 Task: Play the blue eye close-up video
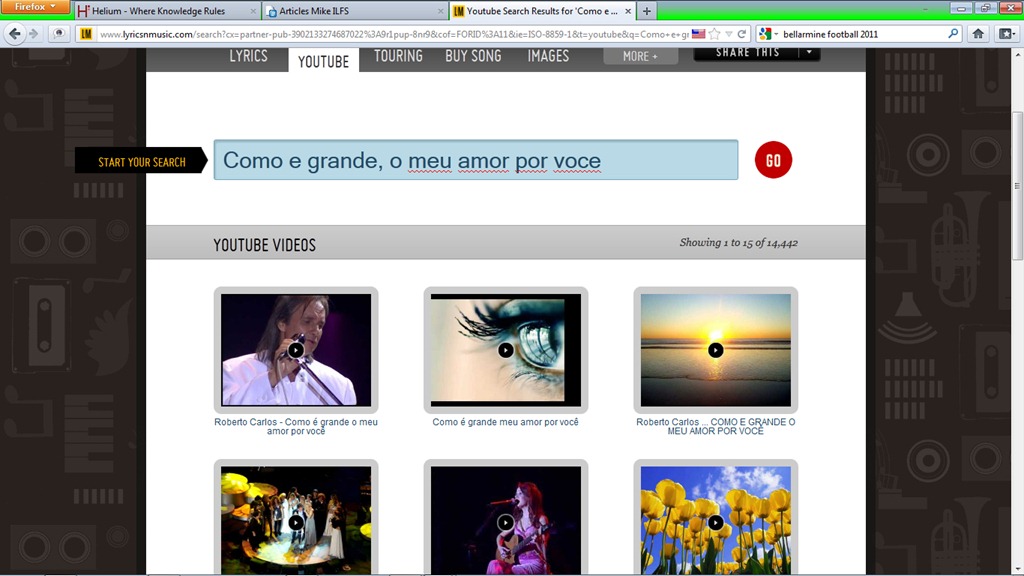tap(506, 350)
